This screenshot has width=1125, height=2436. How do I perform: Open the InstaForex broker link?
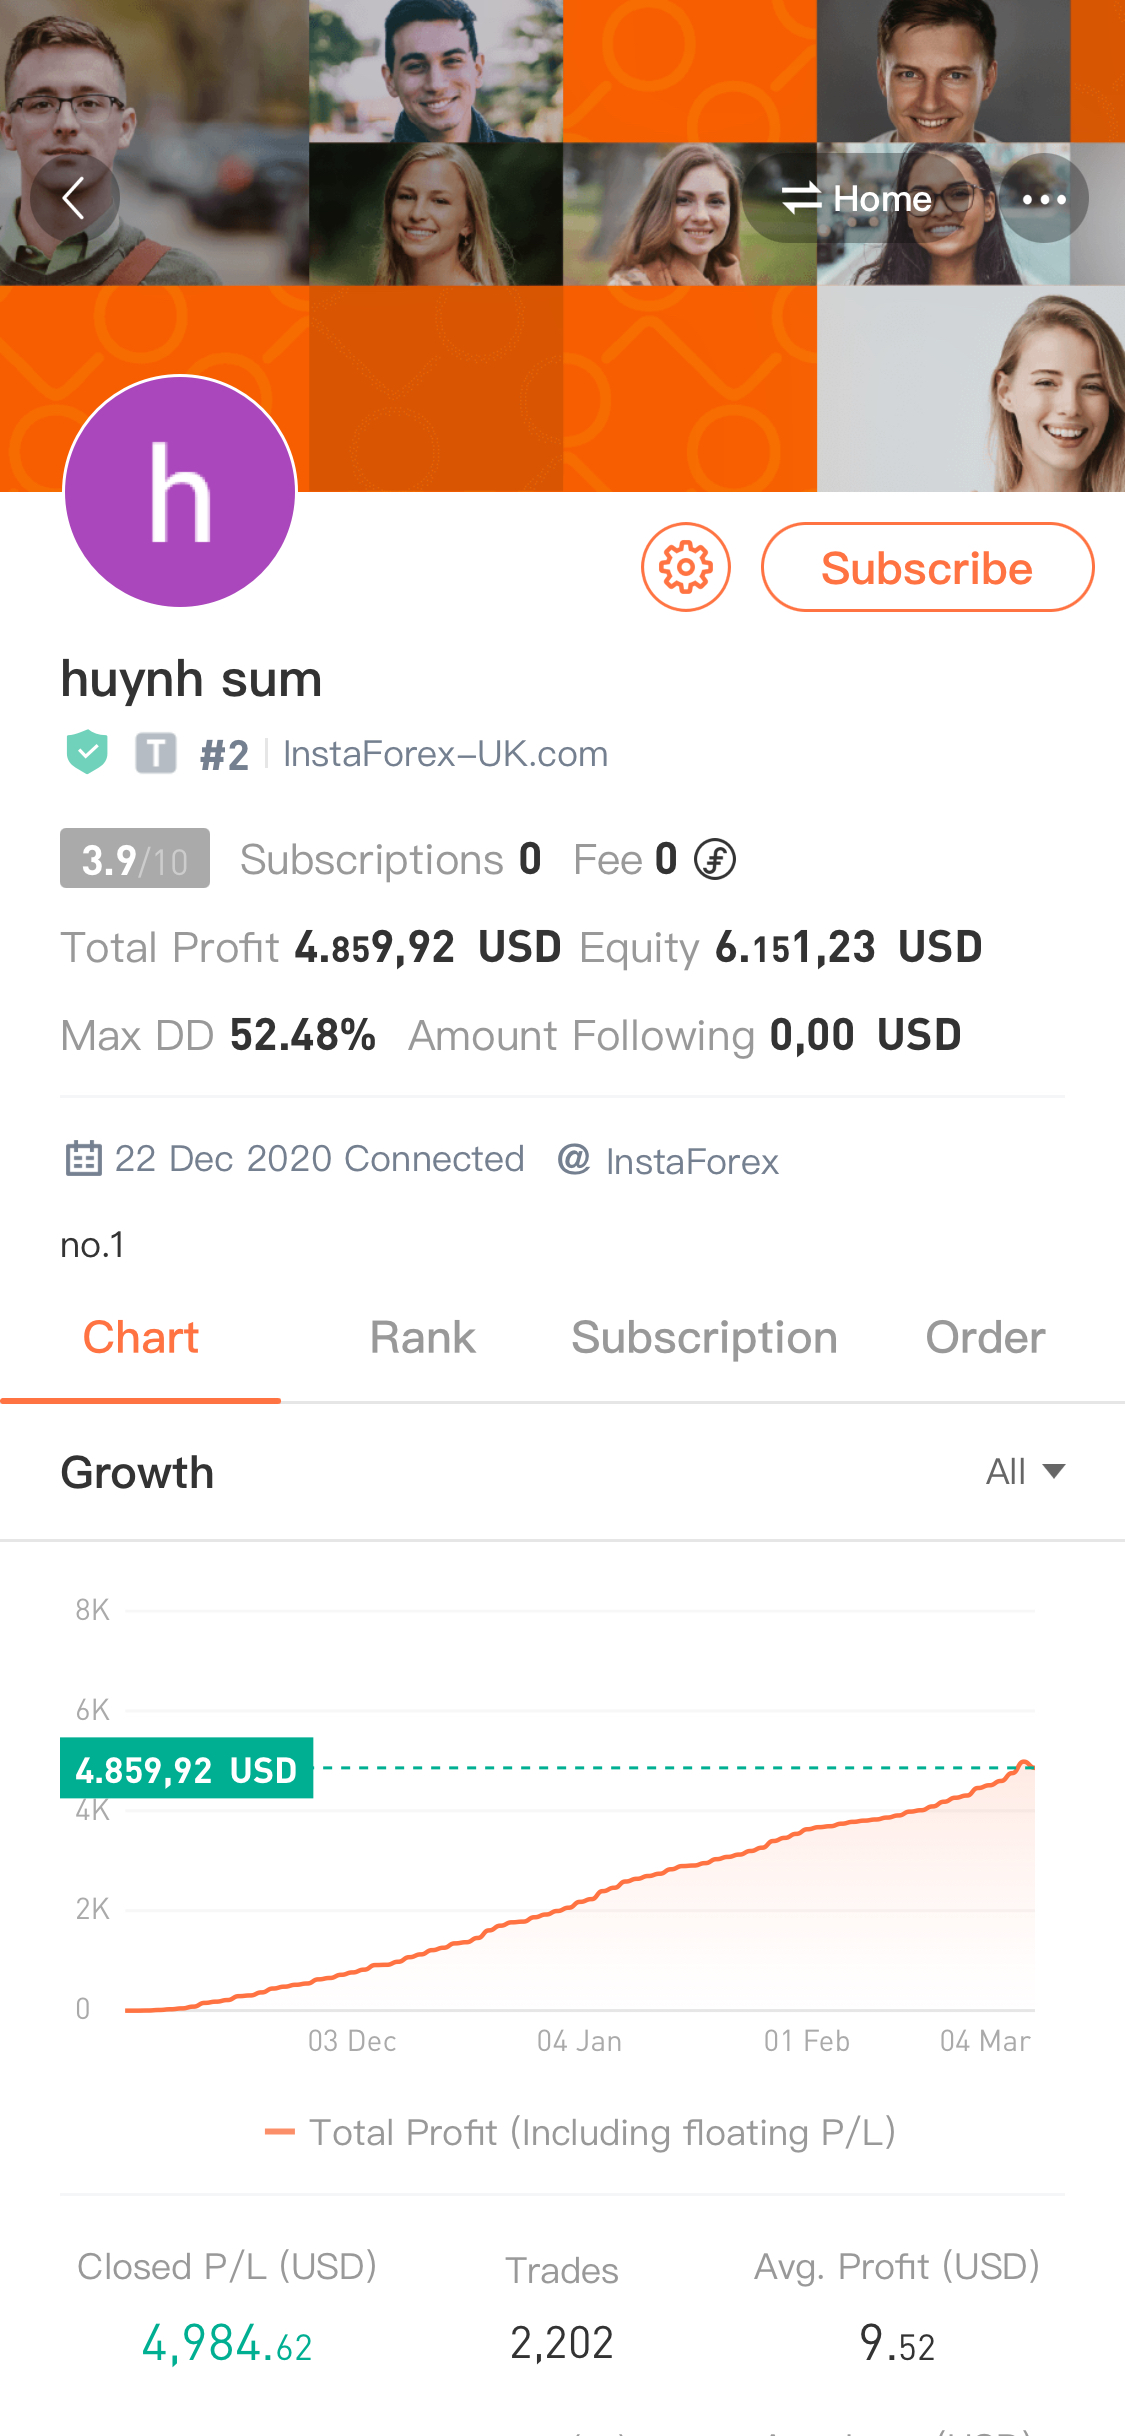click(692, 1161)
